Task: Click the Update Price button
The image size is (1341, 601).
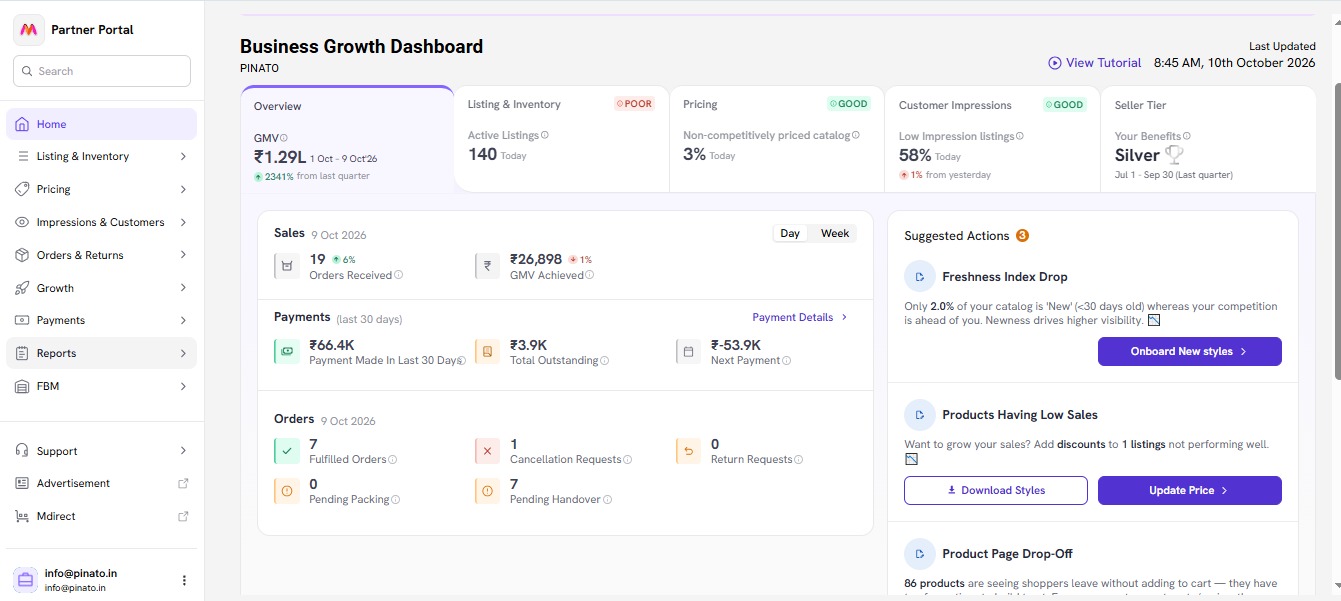Action: (x=1190, y=490)
